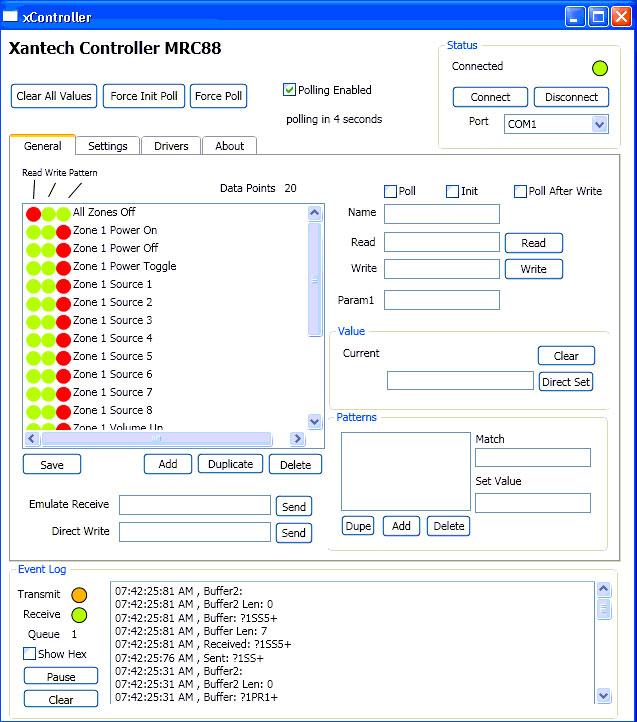Click the orange Transmit indicator light
This screenshot has width=637, height=722.
pos(79,594)
